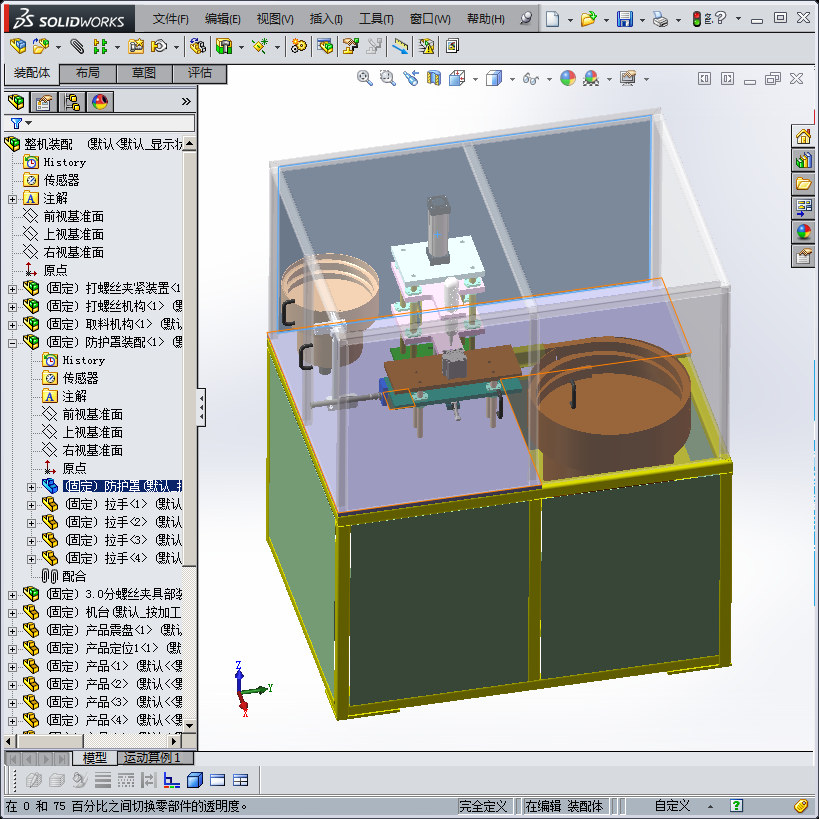Open the ConfigurationManager tab icon
The width and height of the screenshot is (819, 819).
(x=72, y=101)
